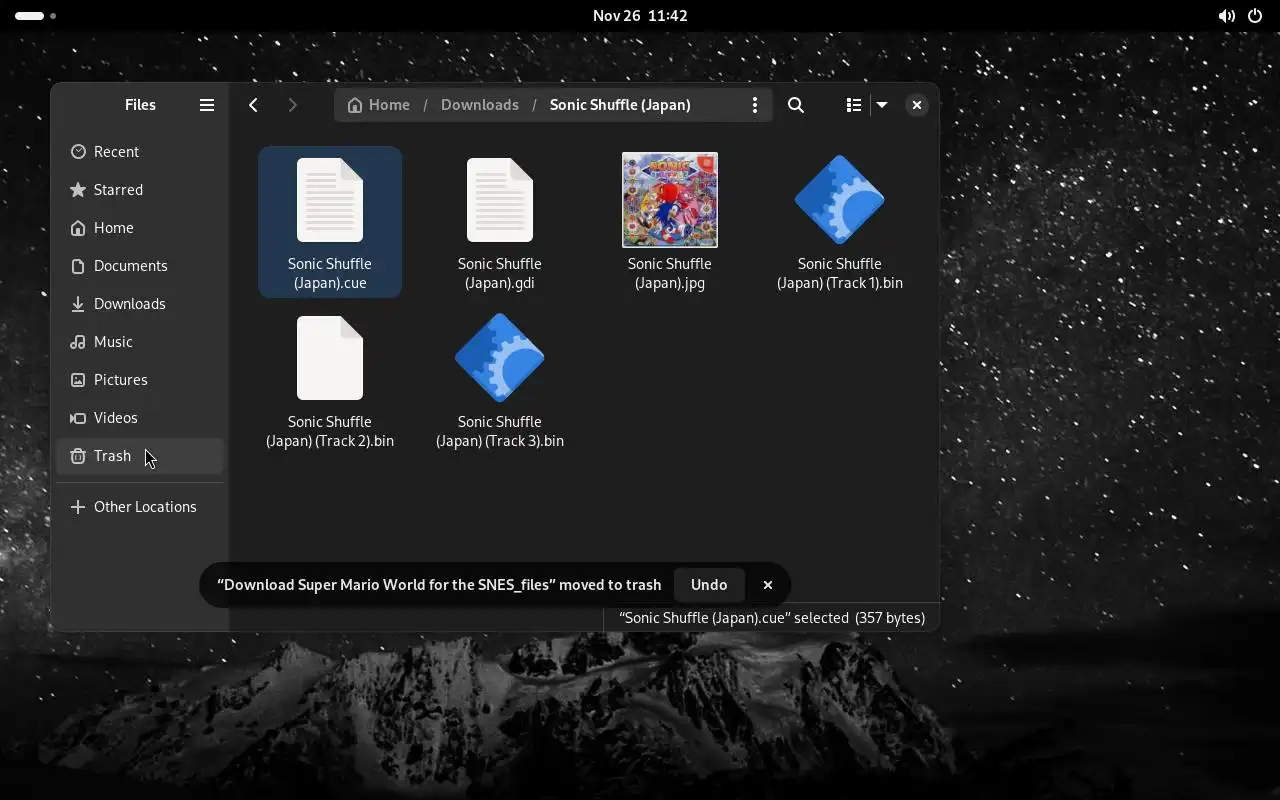Open Recent in the sidebar
The width and height of the screenshot is (1280, 800).
(x=140, y=152)
